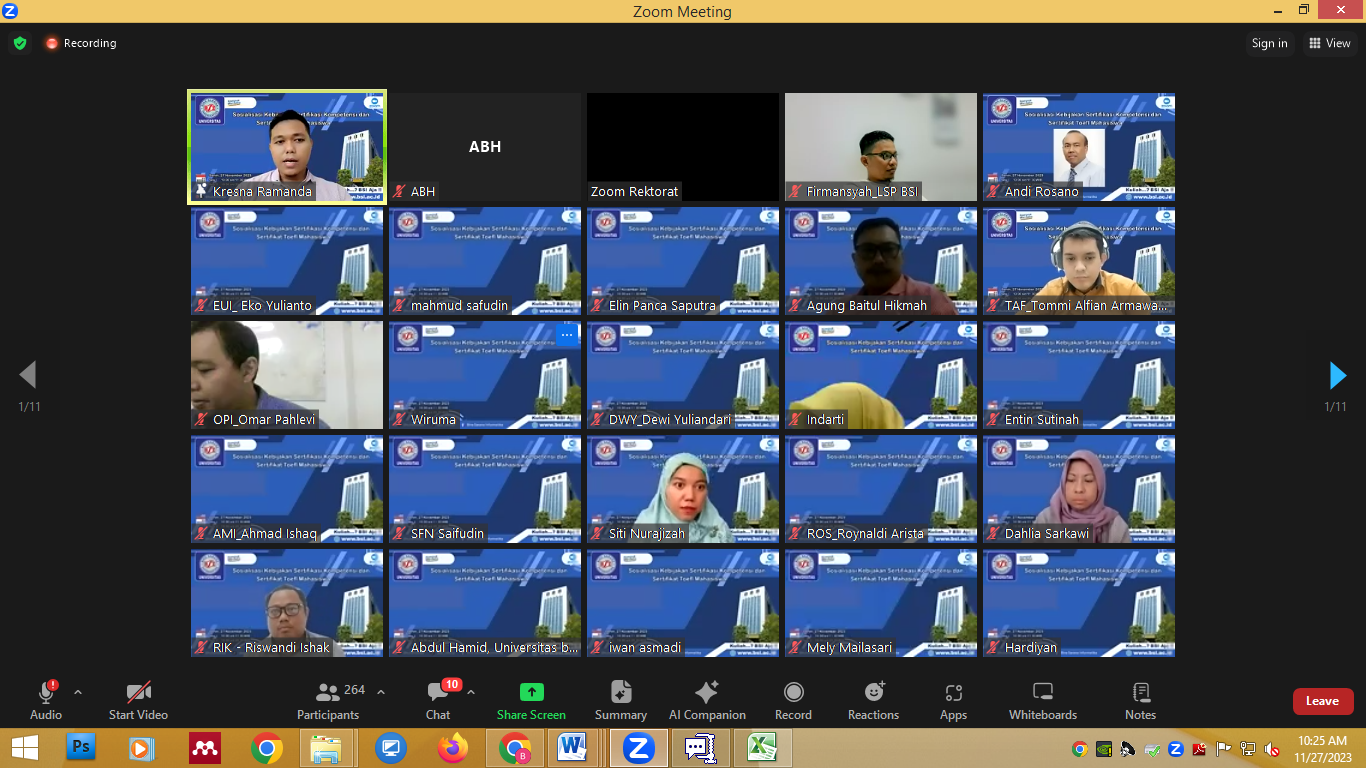
Task: Click the name label 'Elin Panca Saputra'
Action: click(662, 305)
